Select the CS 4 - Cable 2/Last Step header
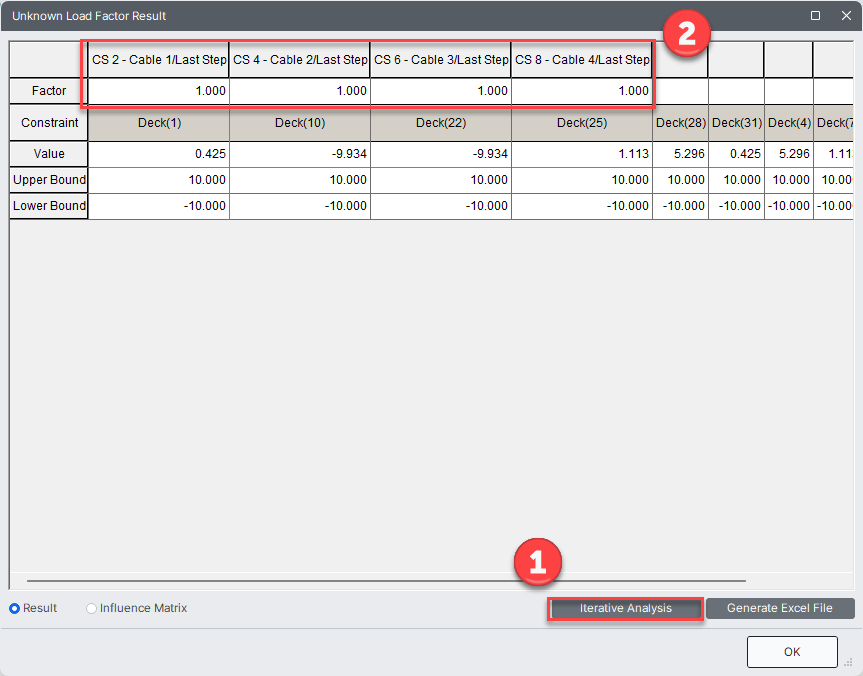This screenshot has height=676, width=863. (300, 60)
